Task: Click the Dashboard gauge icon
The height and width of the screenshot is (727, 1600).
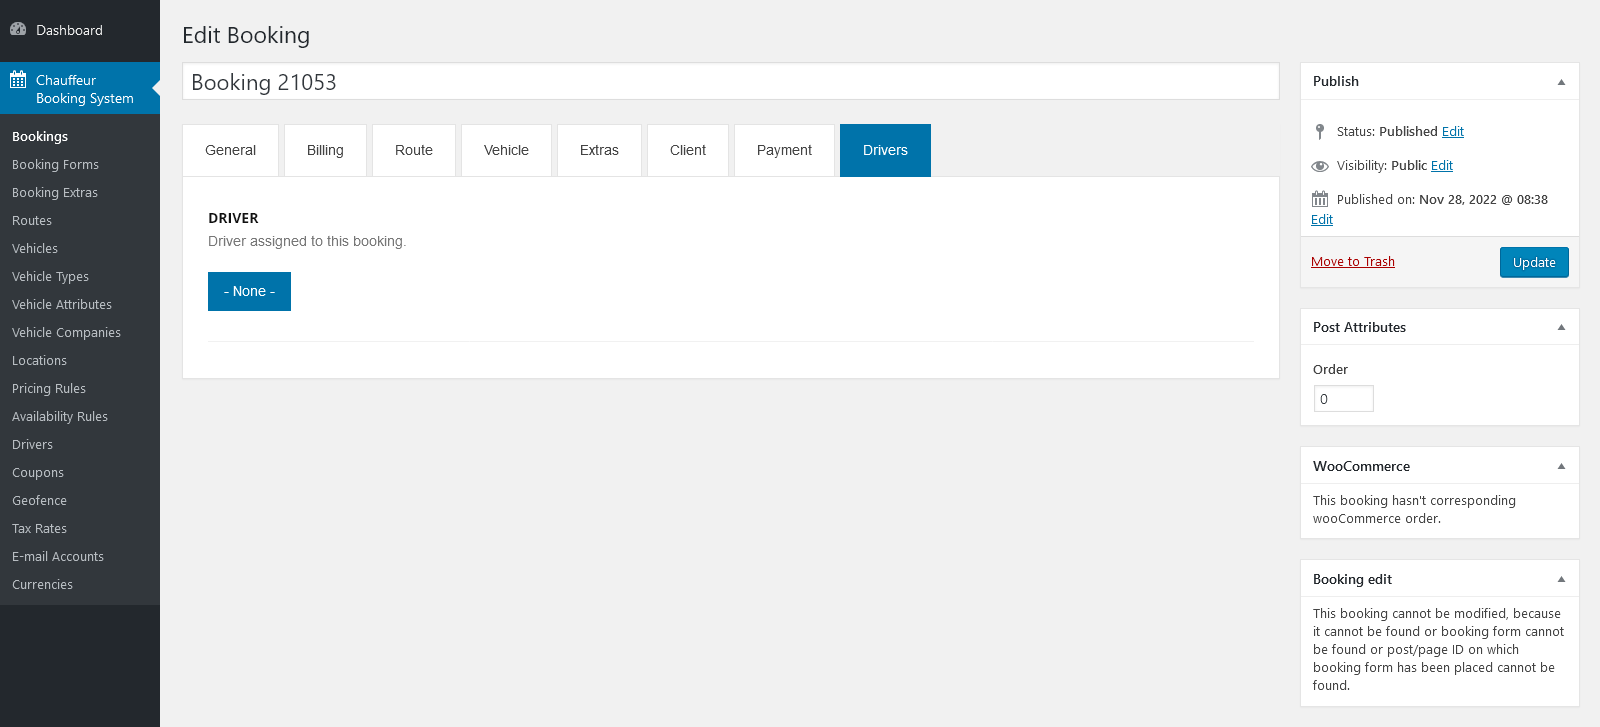Action: pos(18,30)
